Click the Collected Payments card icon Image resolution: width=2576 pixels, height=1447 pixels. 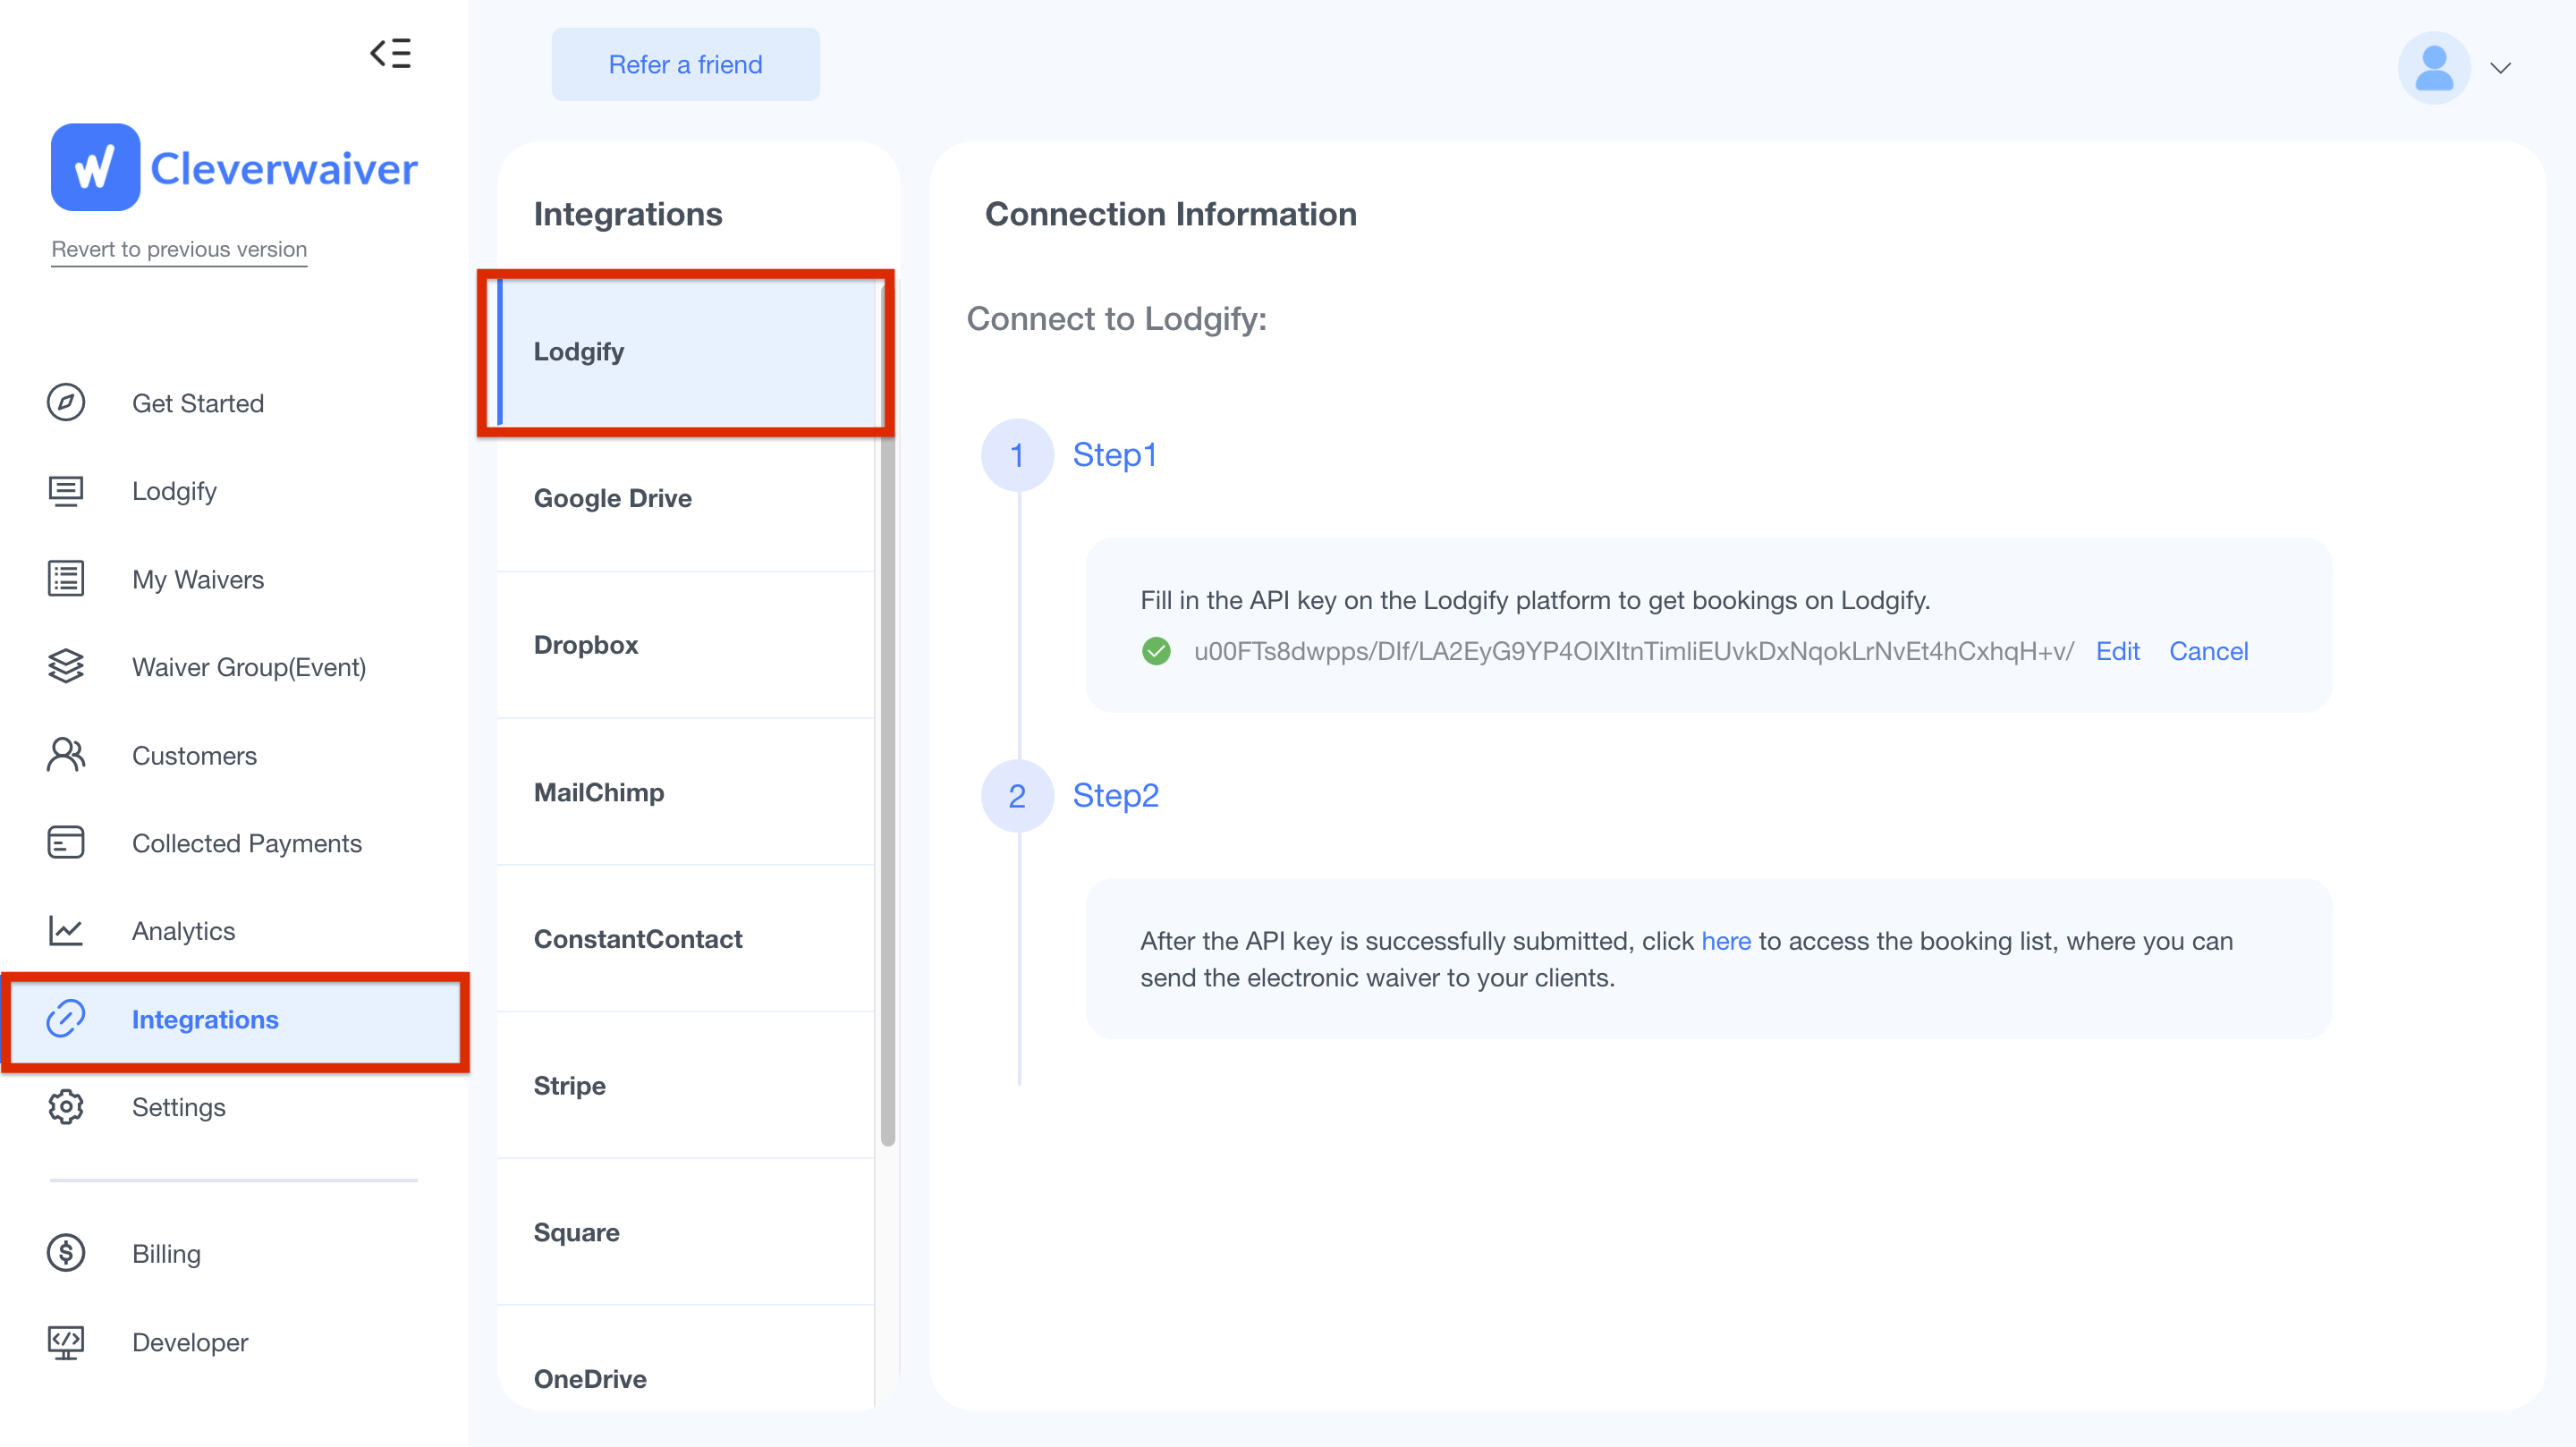tap(66, 843)
